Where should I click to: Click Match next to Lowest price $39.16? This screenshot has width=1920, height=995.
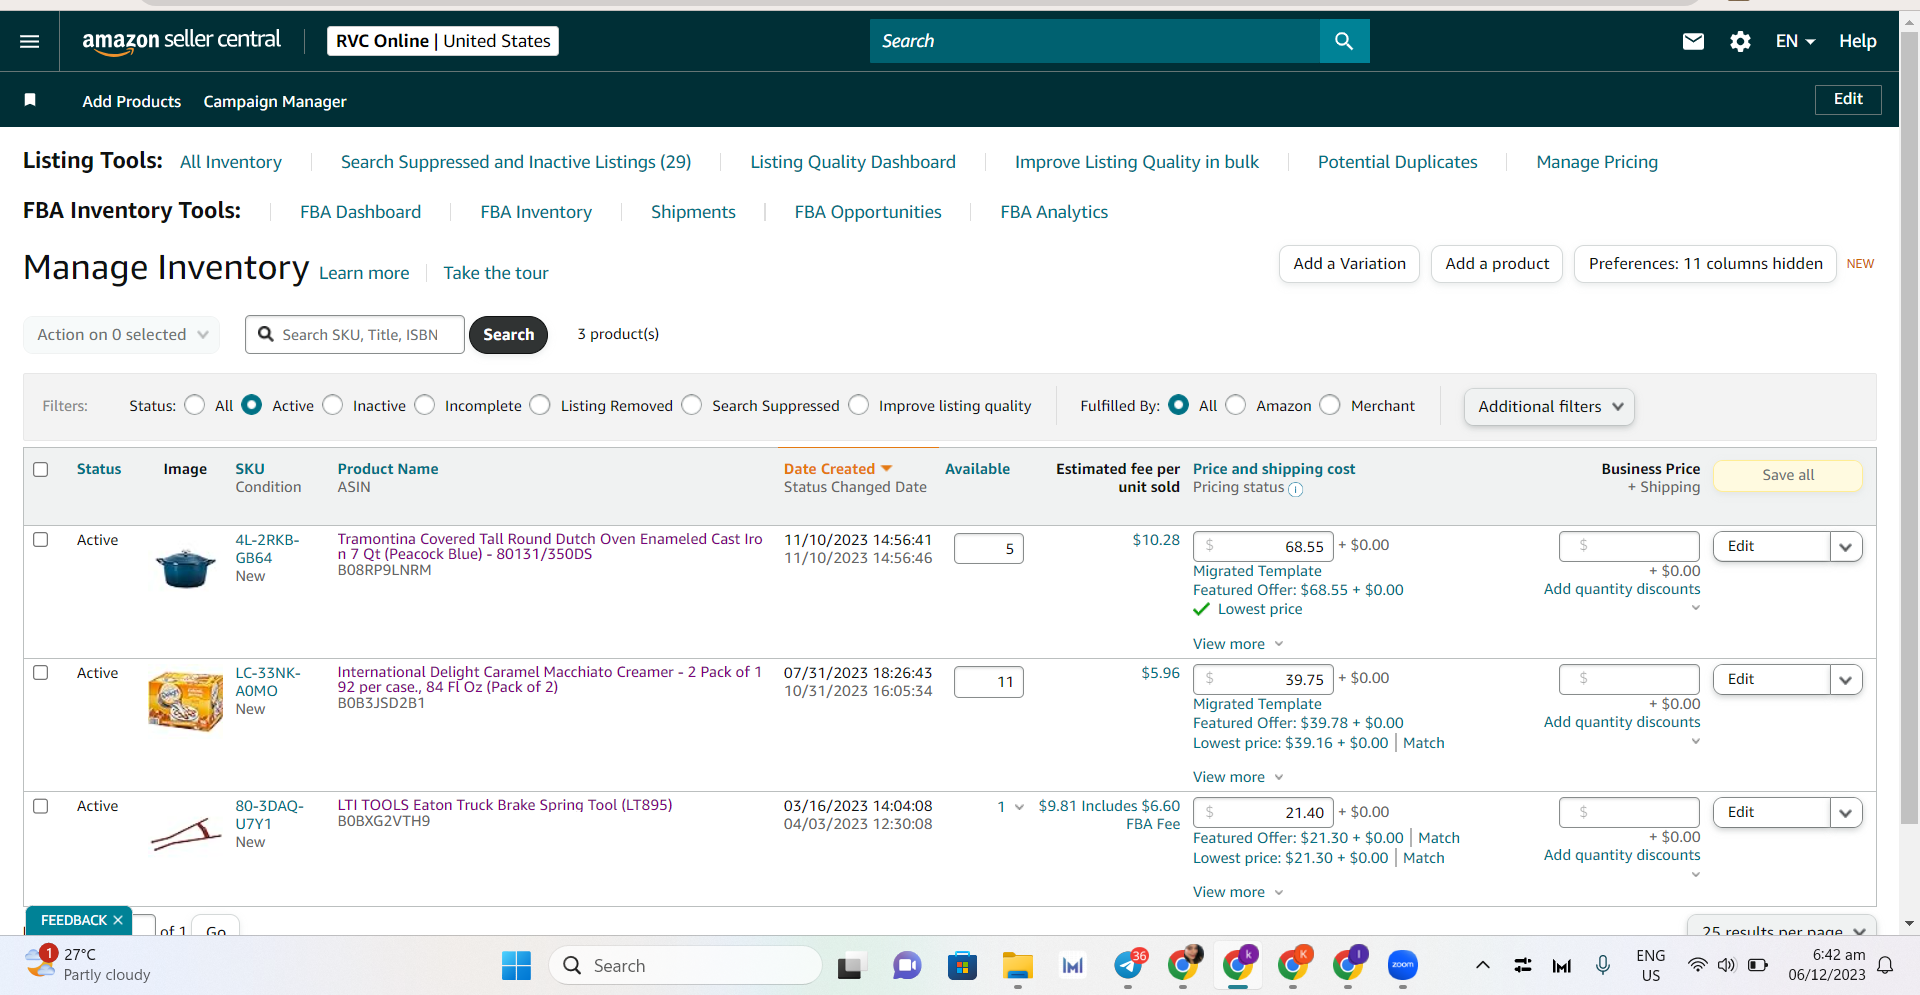coord(1424,743)
